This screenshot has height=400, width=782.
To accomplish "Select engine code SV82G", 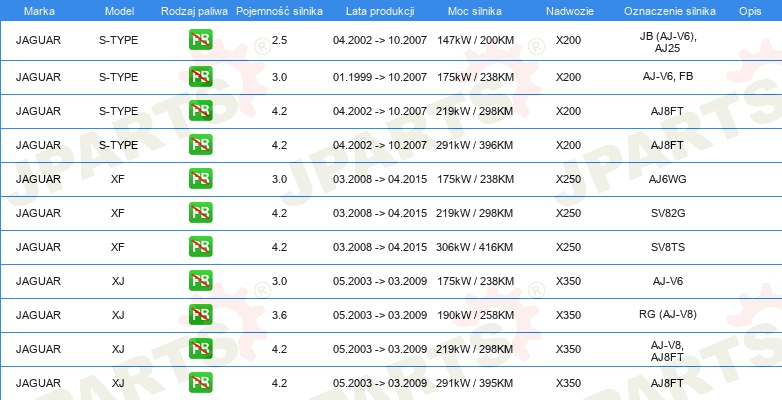I will [x=668, y=213].
